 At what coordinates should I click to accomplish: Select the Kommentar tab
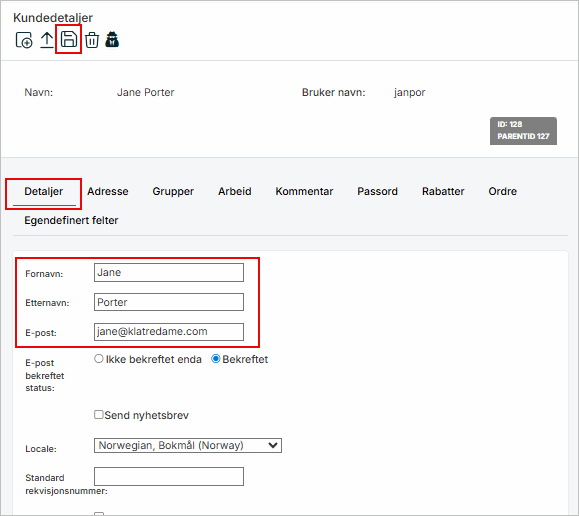pos(304,191)
